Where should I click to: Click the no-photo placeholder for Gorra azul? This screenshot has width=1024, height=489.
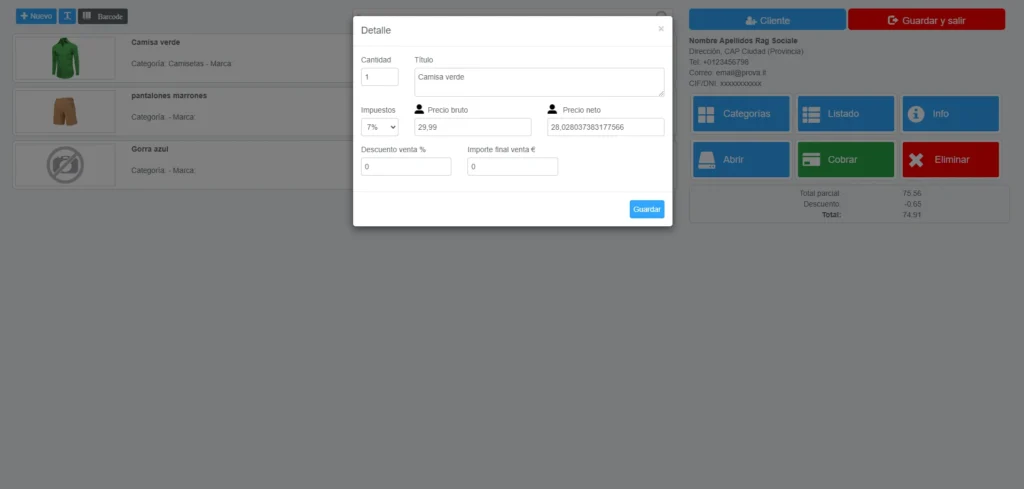tap(65, 165)
